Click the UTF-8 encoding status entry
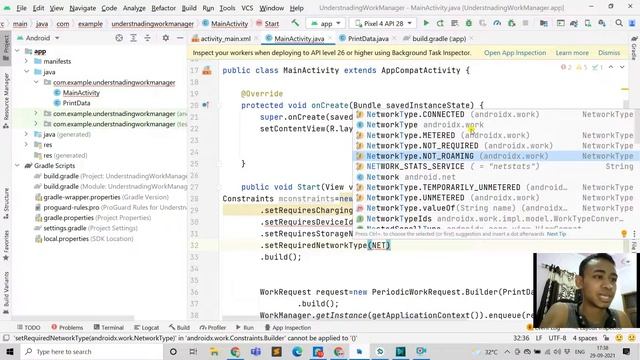640x360 pixels. [x=557, y=338]
